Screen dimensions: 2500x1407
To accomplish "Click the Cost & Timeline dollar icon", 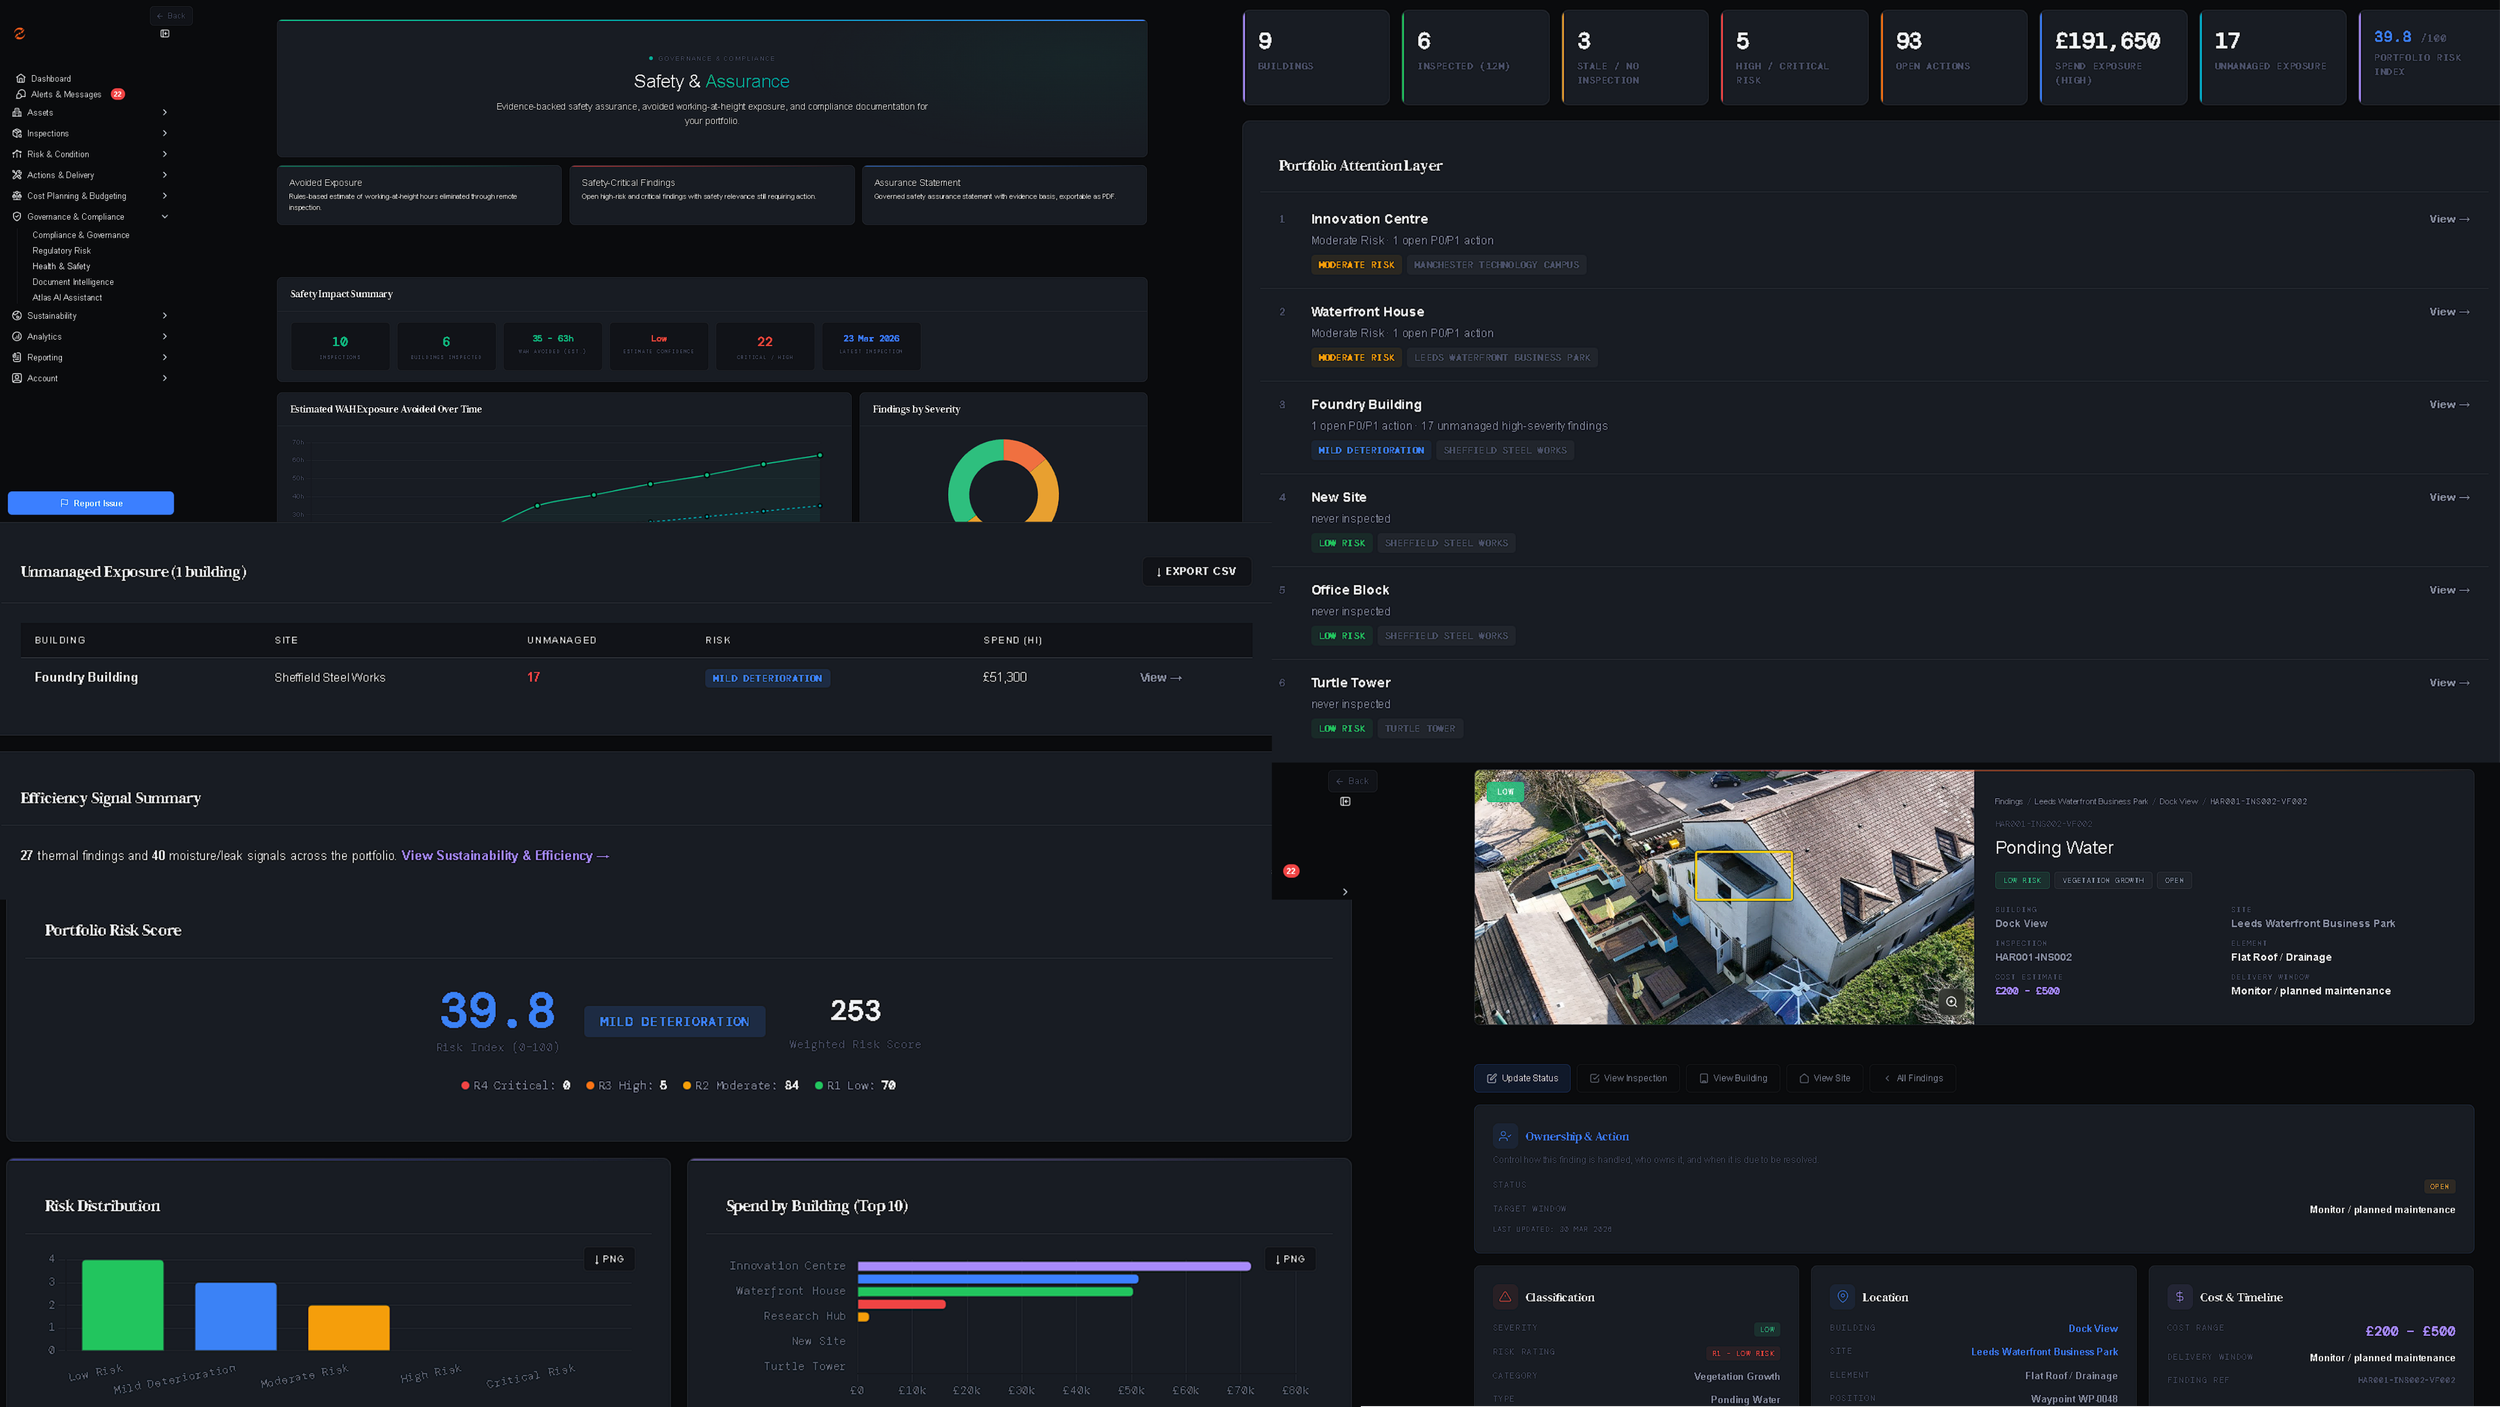I will pyautogui.click(x=2179, y=1297).
